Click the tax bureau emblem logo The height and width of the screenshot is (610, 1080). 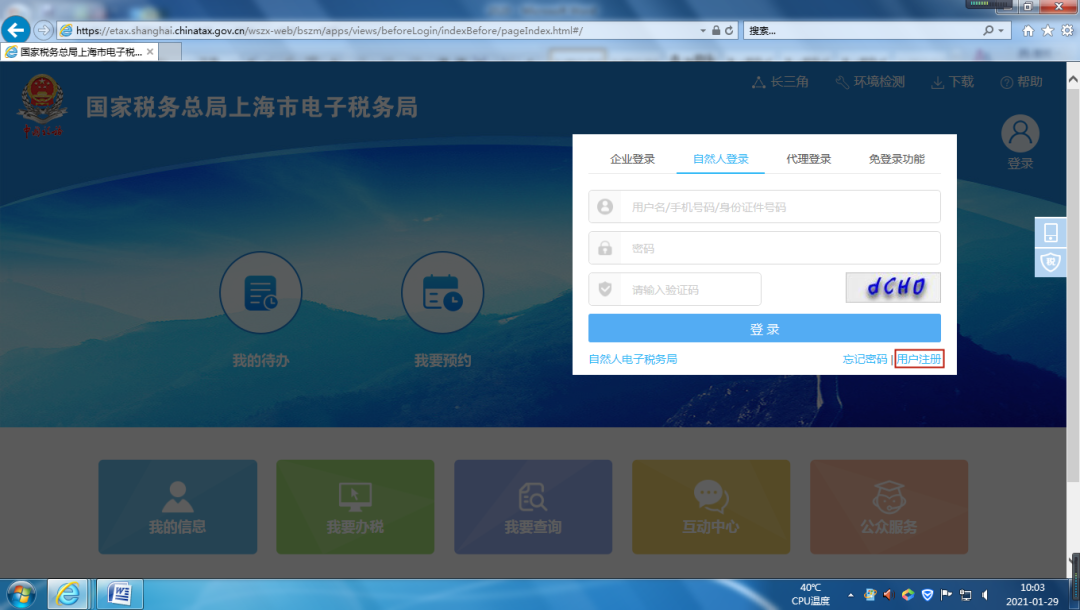(x=43, y=105)
